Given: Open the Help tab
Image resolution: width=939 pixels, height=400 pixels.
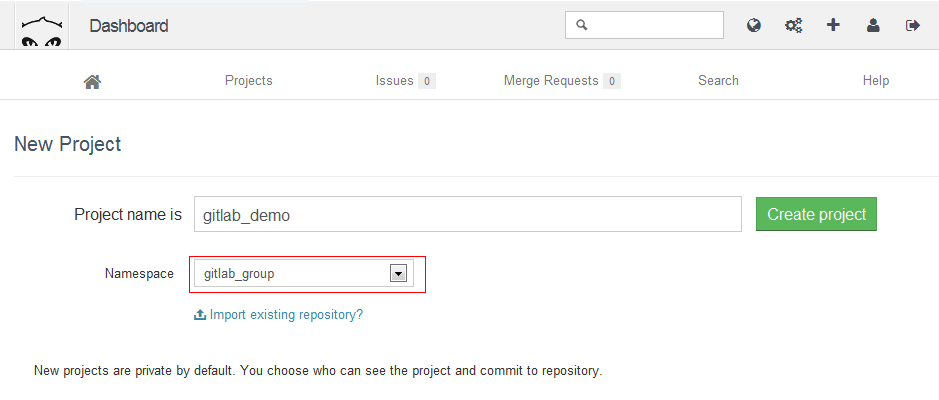Looking at the screenshot, I should click(876, 81).
